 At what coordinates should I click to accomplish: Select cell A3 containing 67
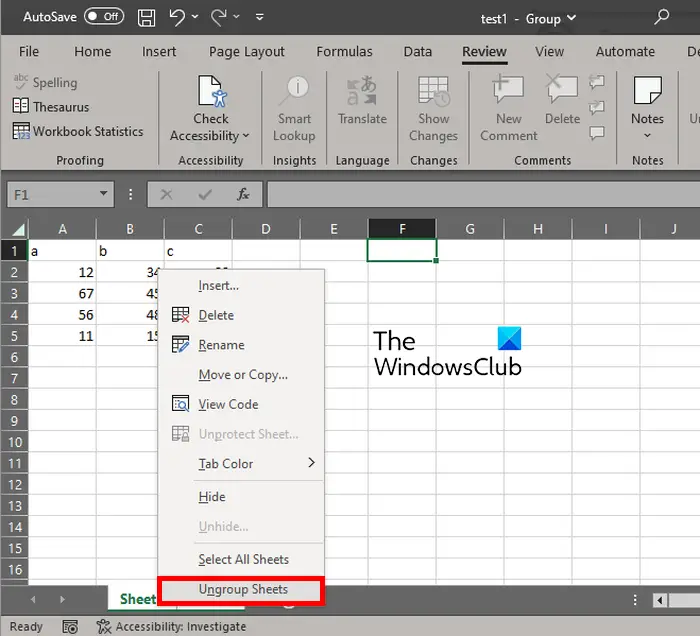[x=62, y=294]
